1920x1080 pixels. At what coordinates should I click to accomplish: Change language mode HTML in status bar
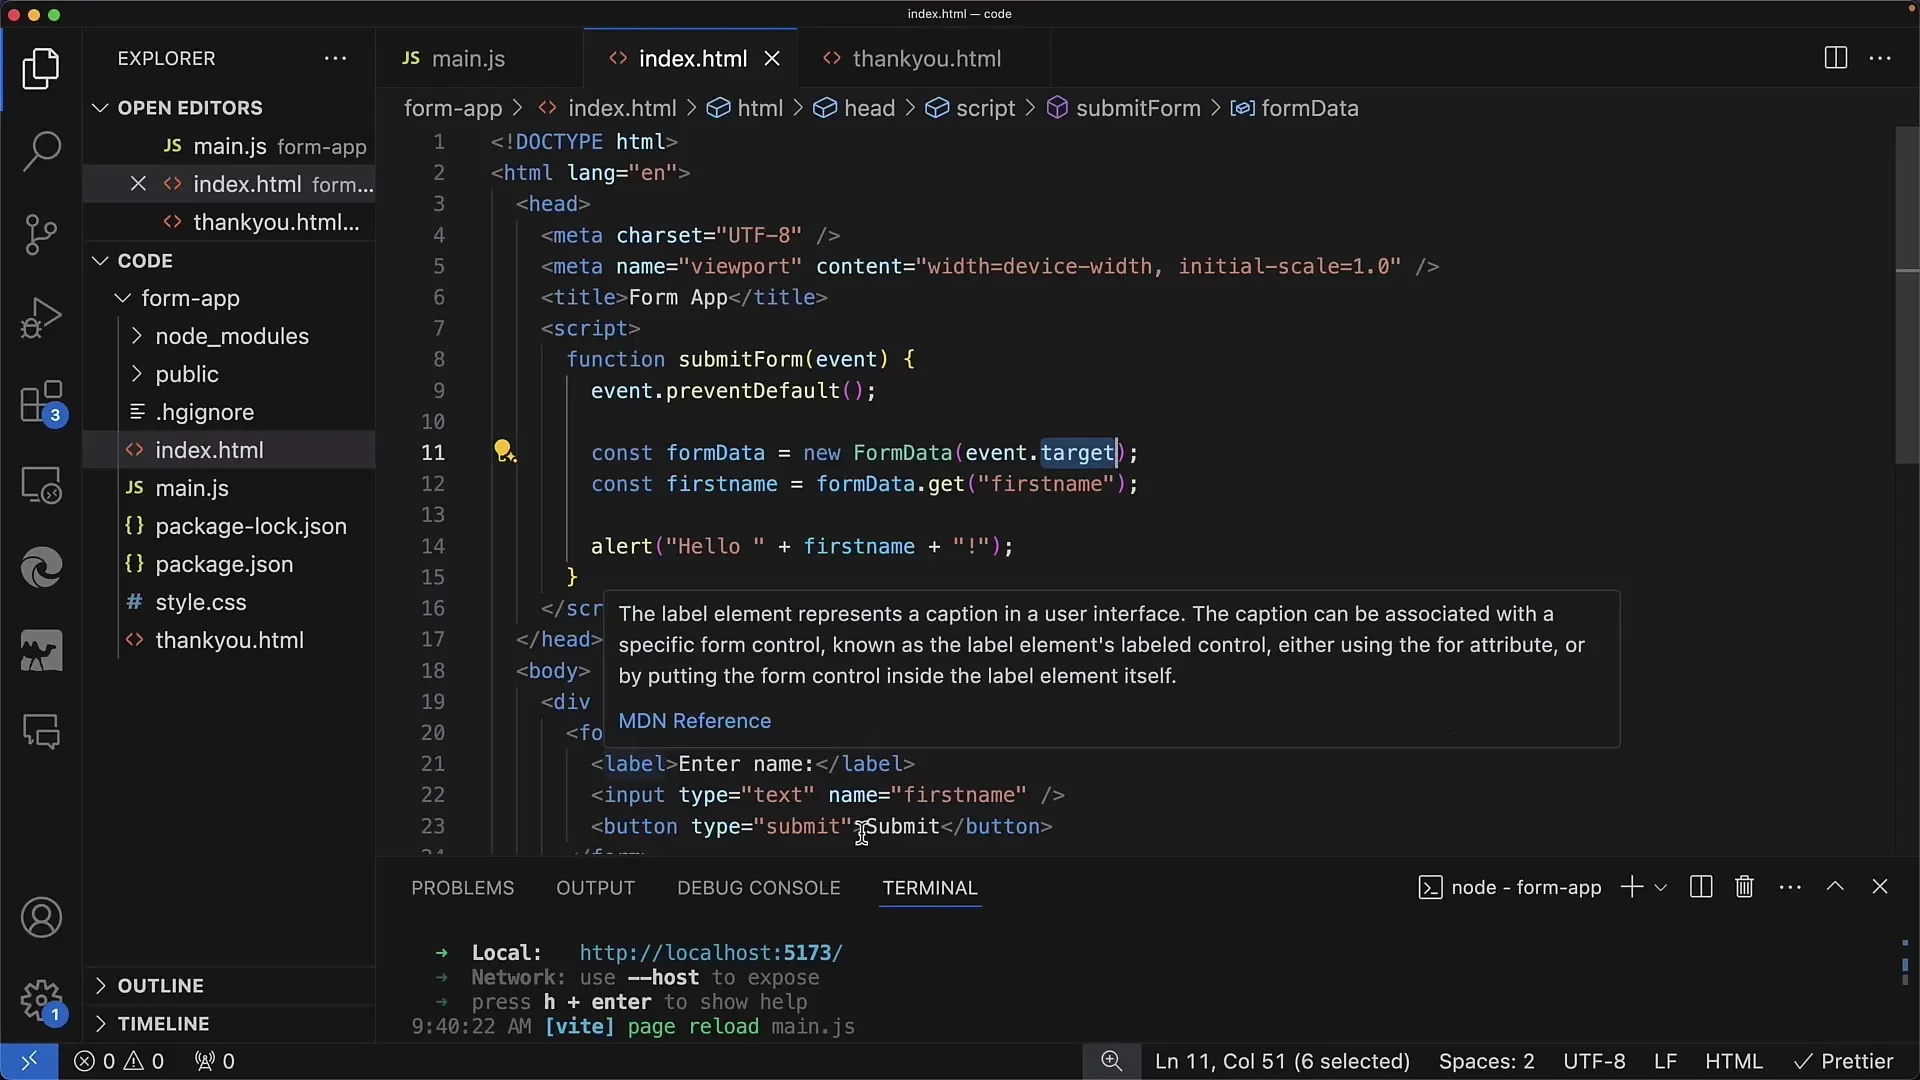pos(1733,1061)
